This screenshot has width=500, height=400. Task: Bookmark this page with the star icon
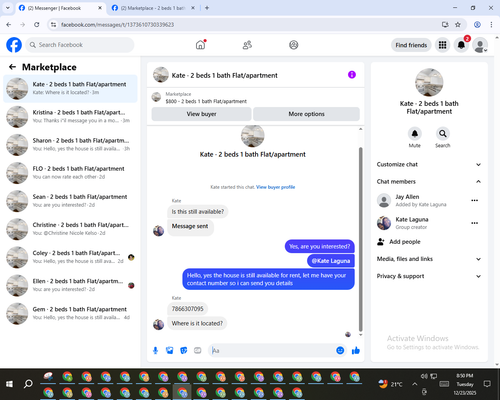pos(458,24)
